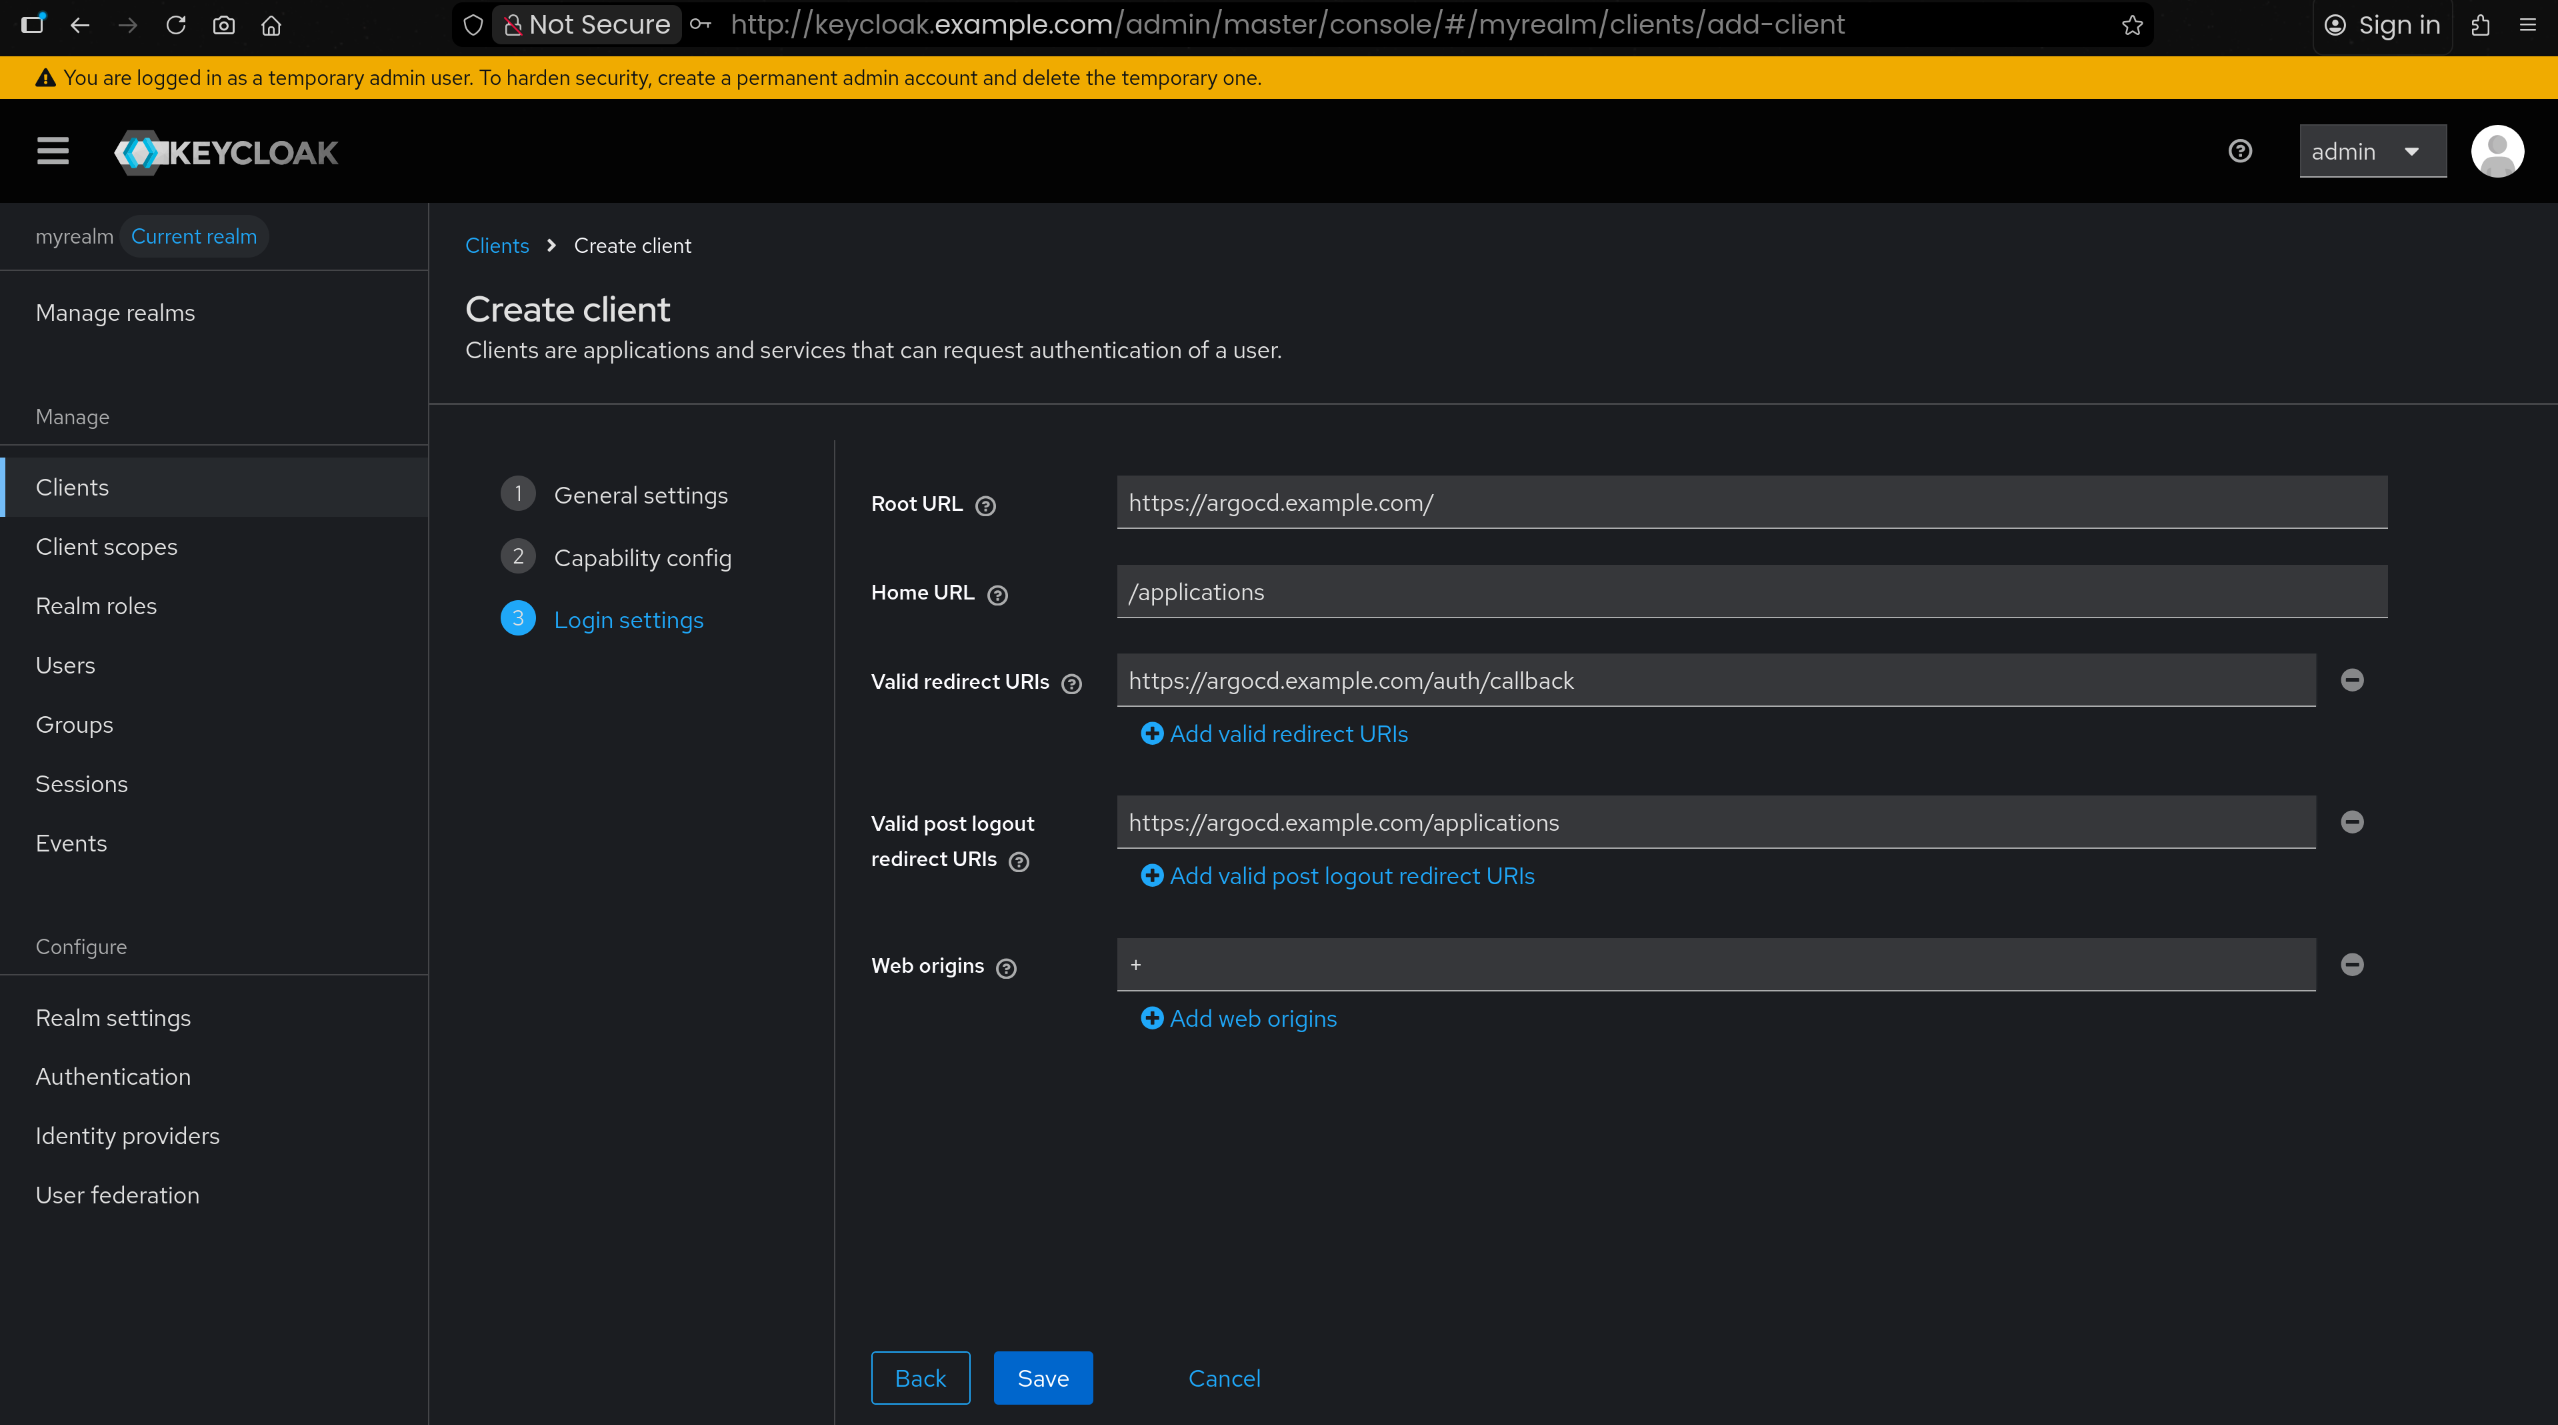Click the Home URL help icon
This screenshot has height=1425, width=2558.
997,595
